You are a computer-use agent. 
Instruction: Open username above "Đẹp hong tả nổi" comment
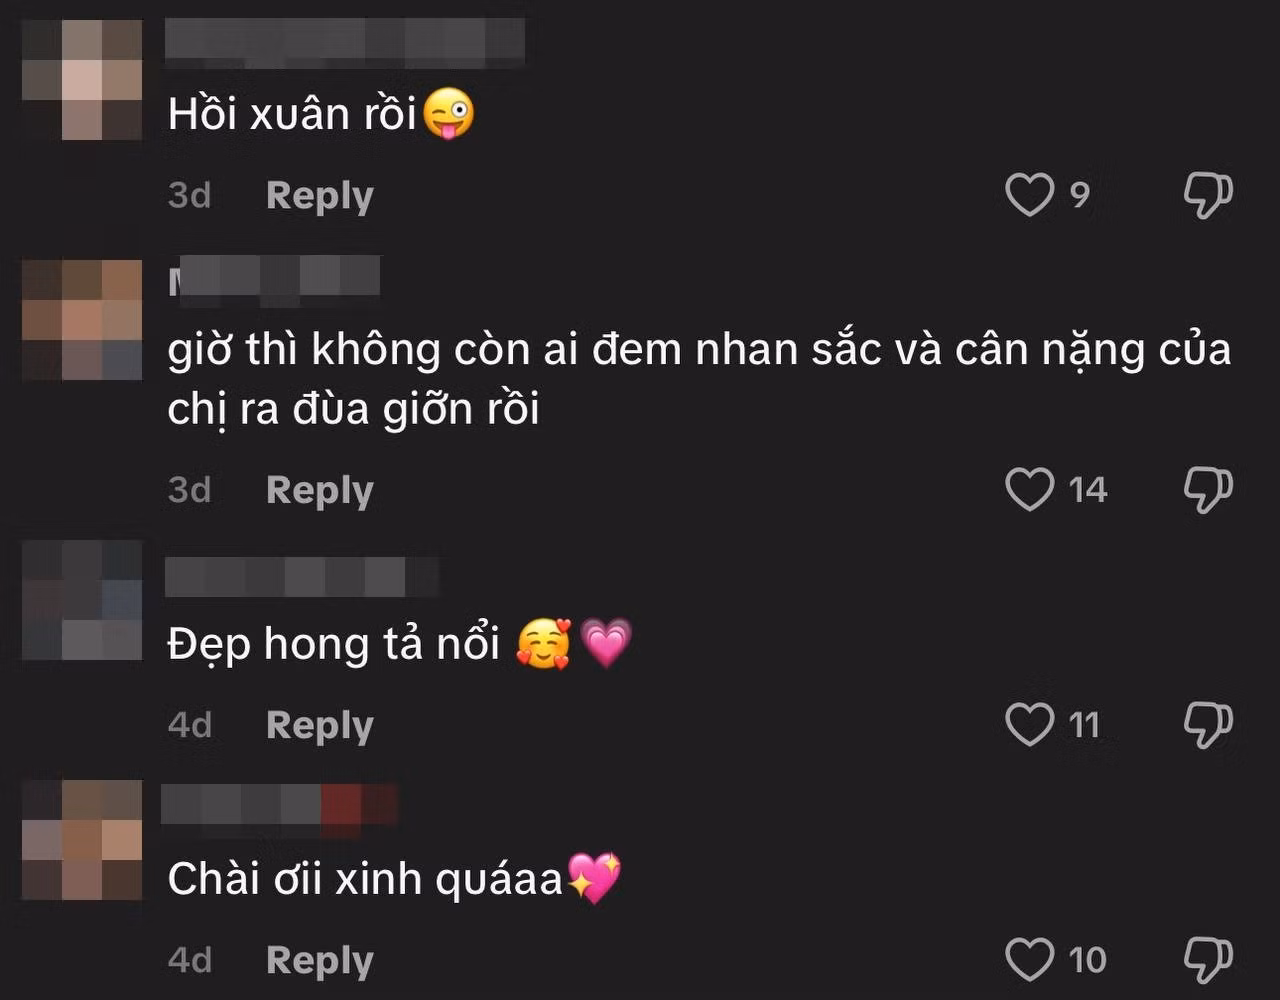tap(302, 578)
